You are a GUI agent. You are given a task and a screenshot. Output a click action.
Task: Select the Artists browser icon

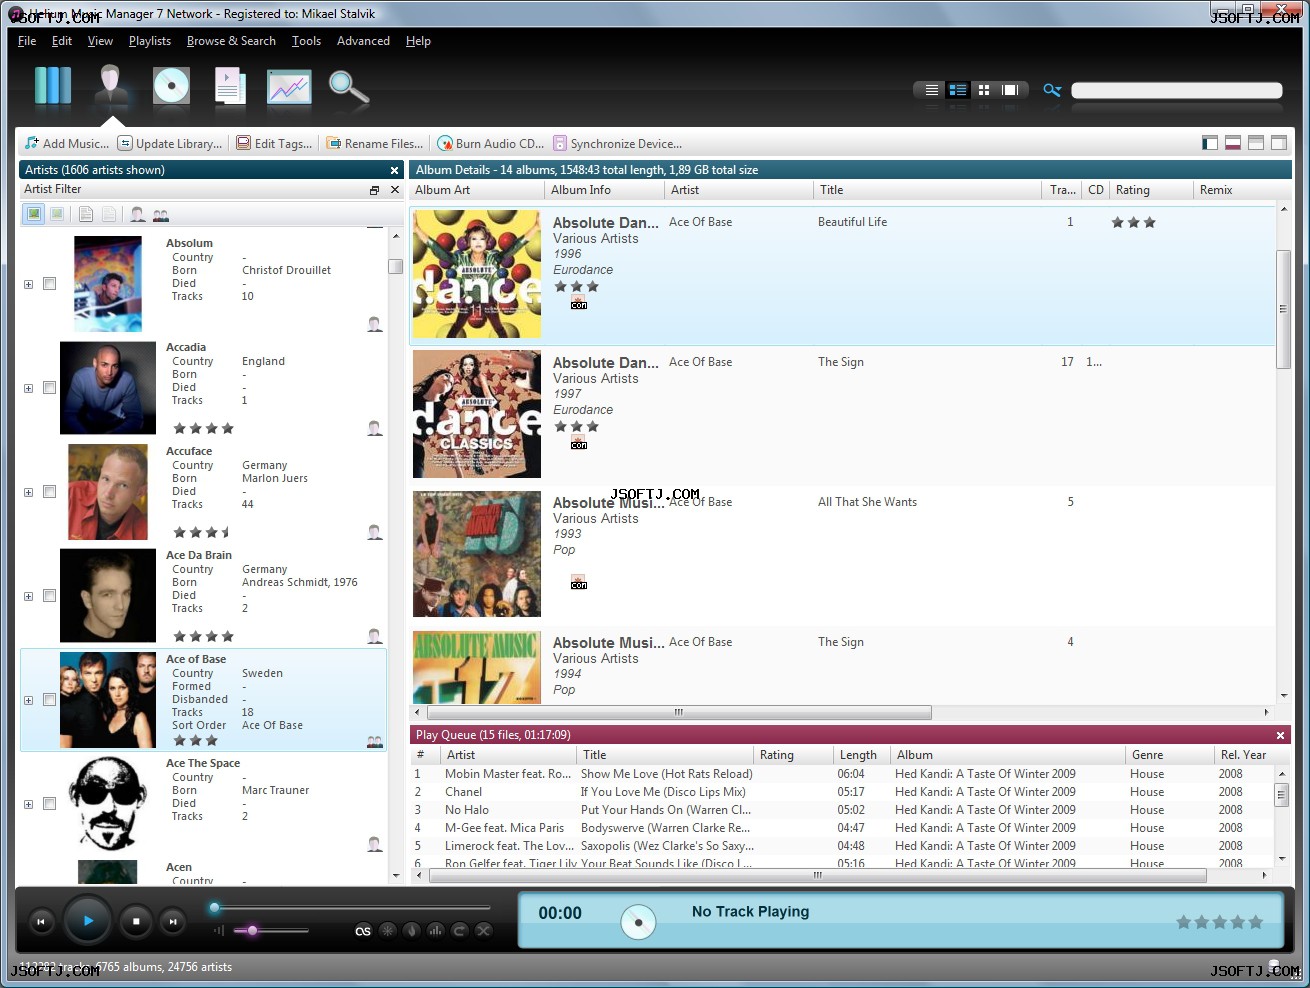click(111, 86)
